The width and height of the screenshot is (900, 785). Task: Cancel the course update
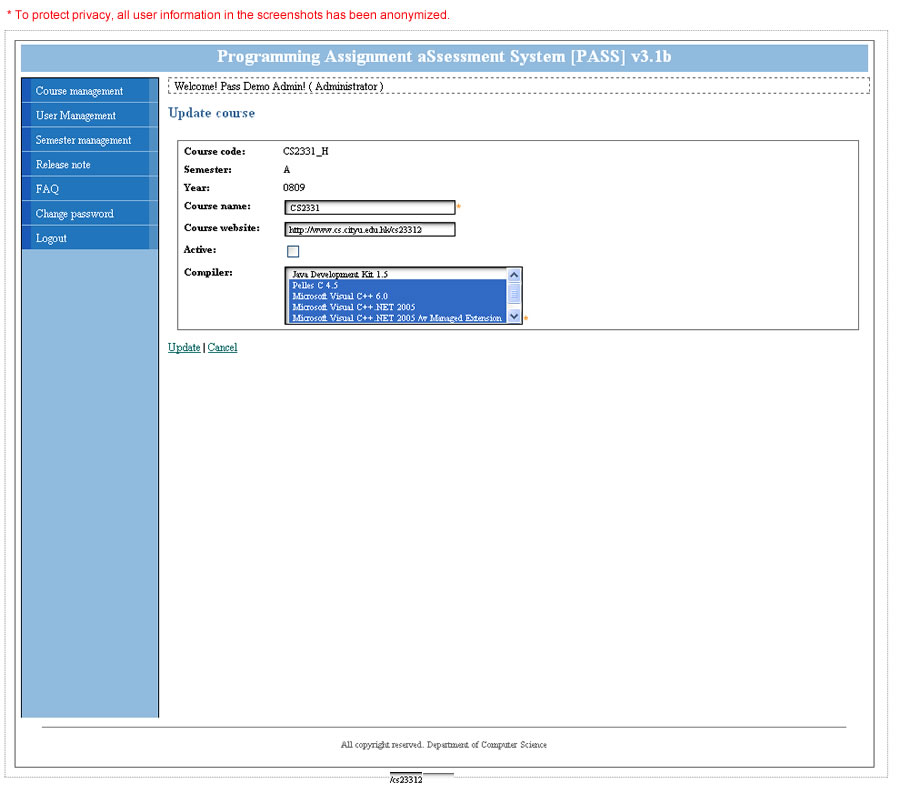223,348
